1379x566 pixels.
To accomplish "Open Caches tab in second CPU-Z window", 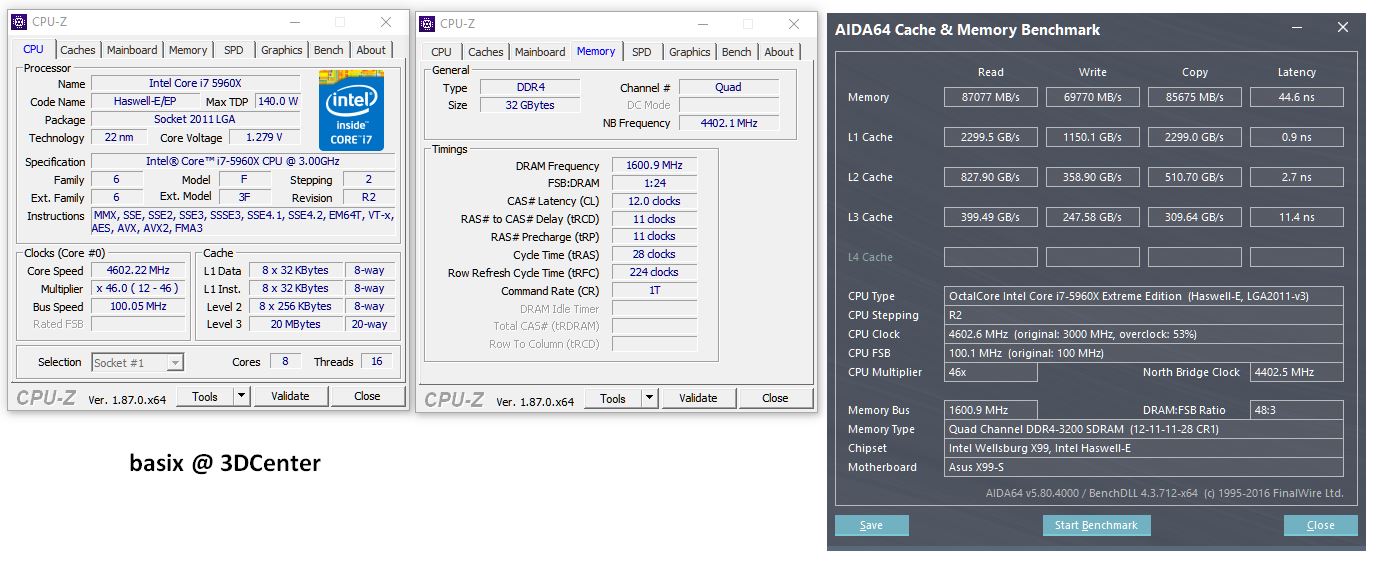I will click(x=486, y=52).
